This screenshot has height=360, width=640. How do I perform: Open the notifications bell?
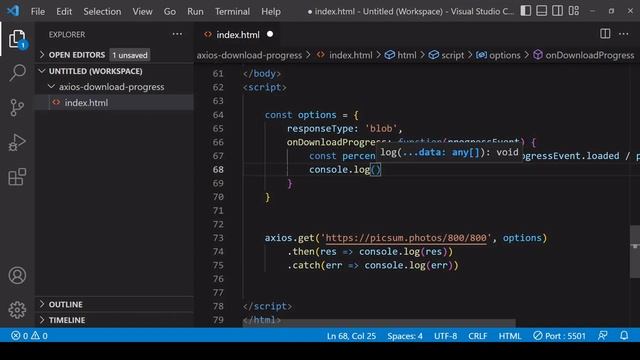pos(624,336)
